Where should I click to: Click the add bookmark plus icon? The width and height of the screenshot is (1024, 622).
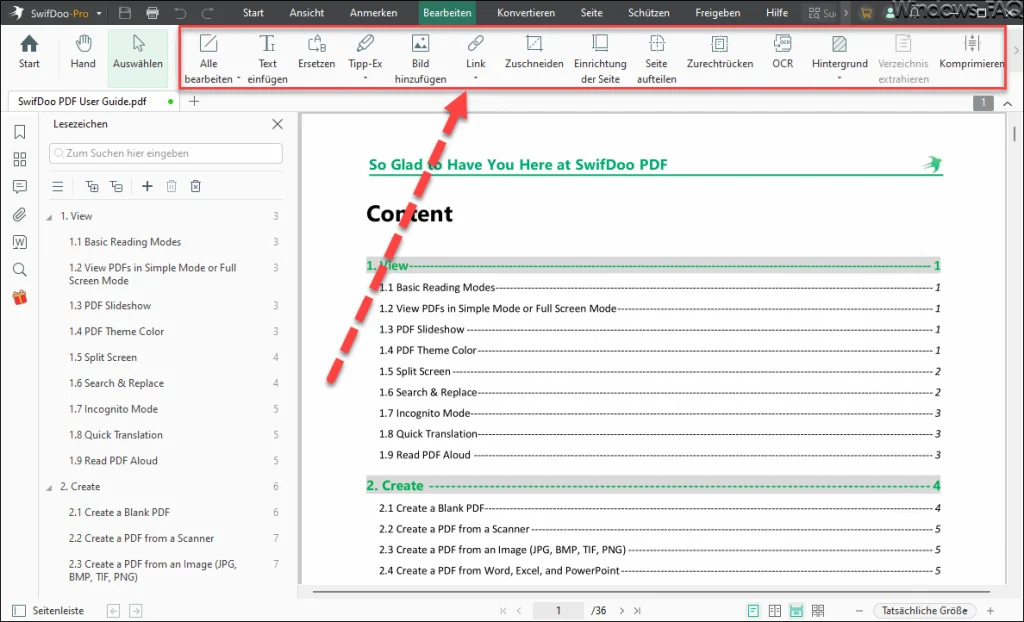coord(147,186)
